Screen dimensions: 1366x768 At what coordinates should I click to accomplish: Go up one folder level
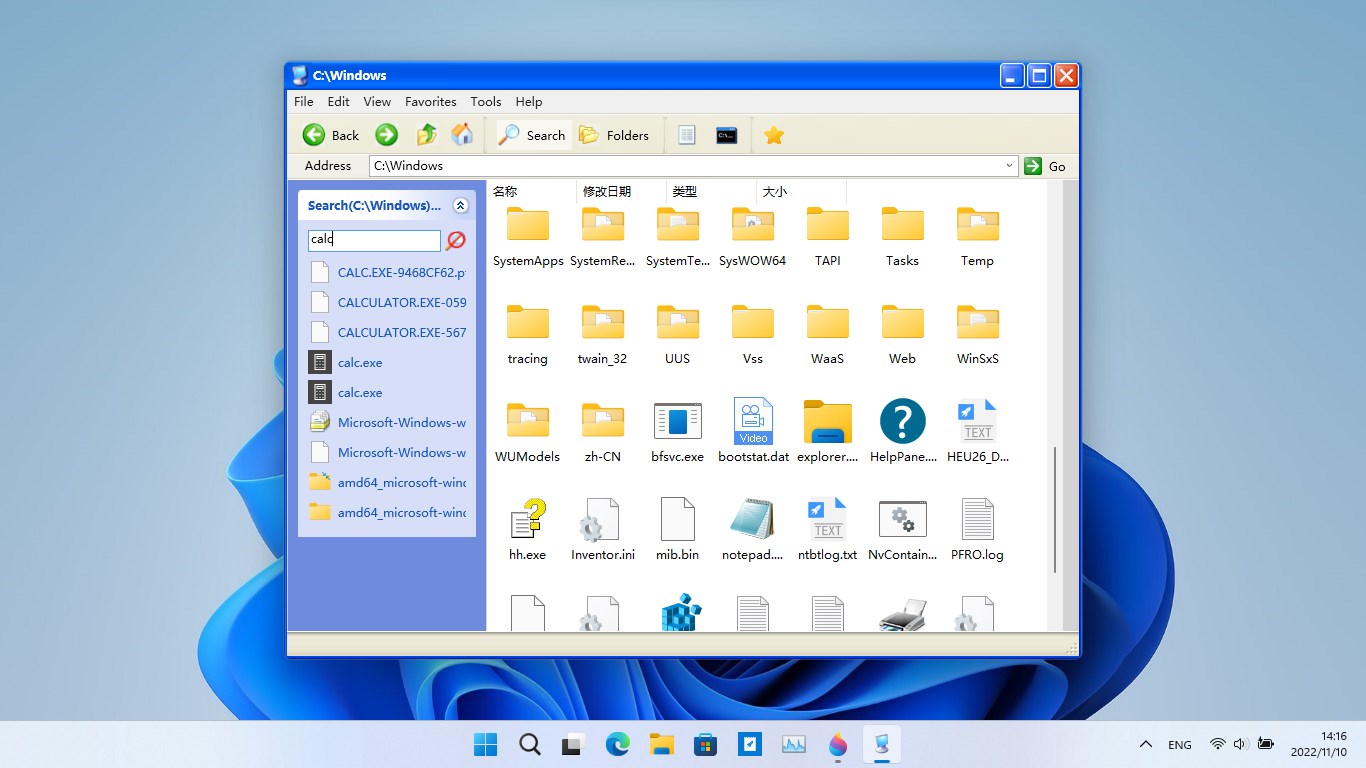427,135
